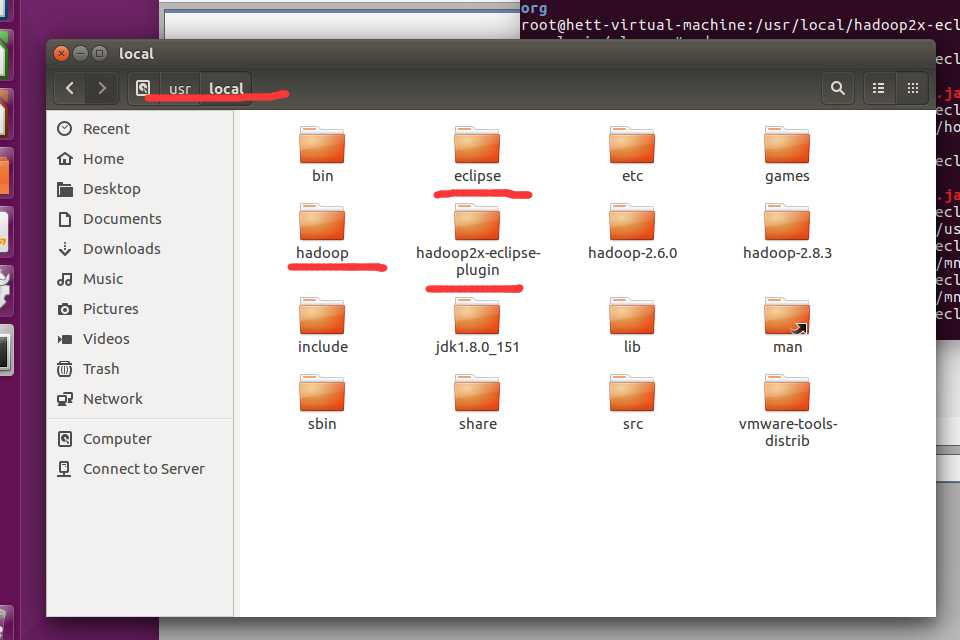960x640 pixels.
Task: Select the jdk1.8.0_151 folder icon
Action: 477,317
